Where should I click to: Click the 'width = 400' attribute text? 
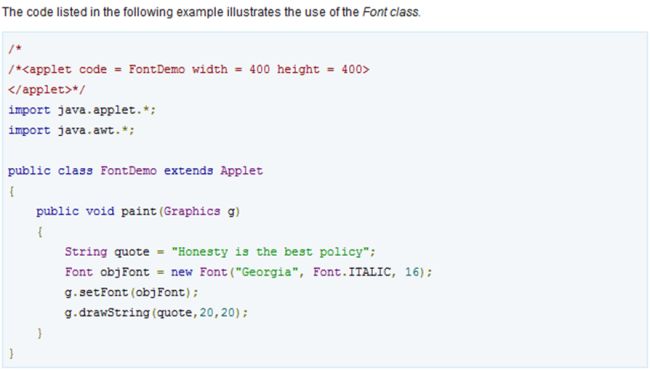pos(231,69)
